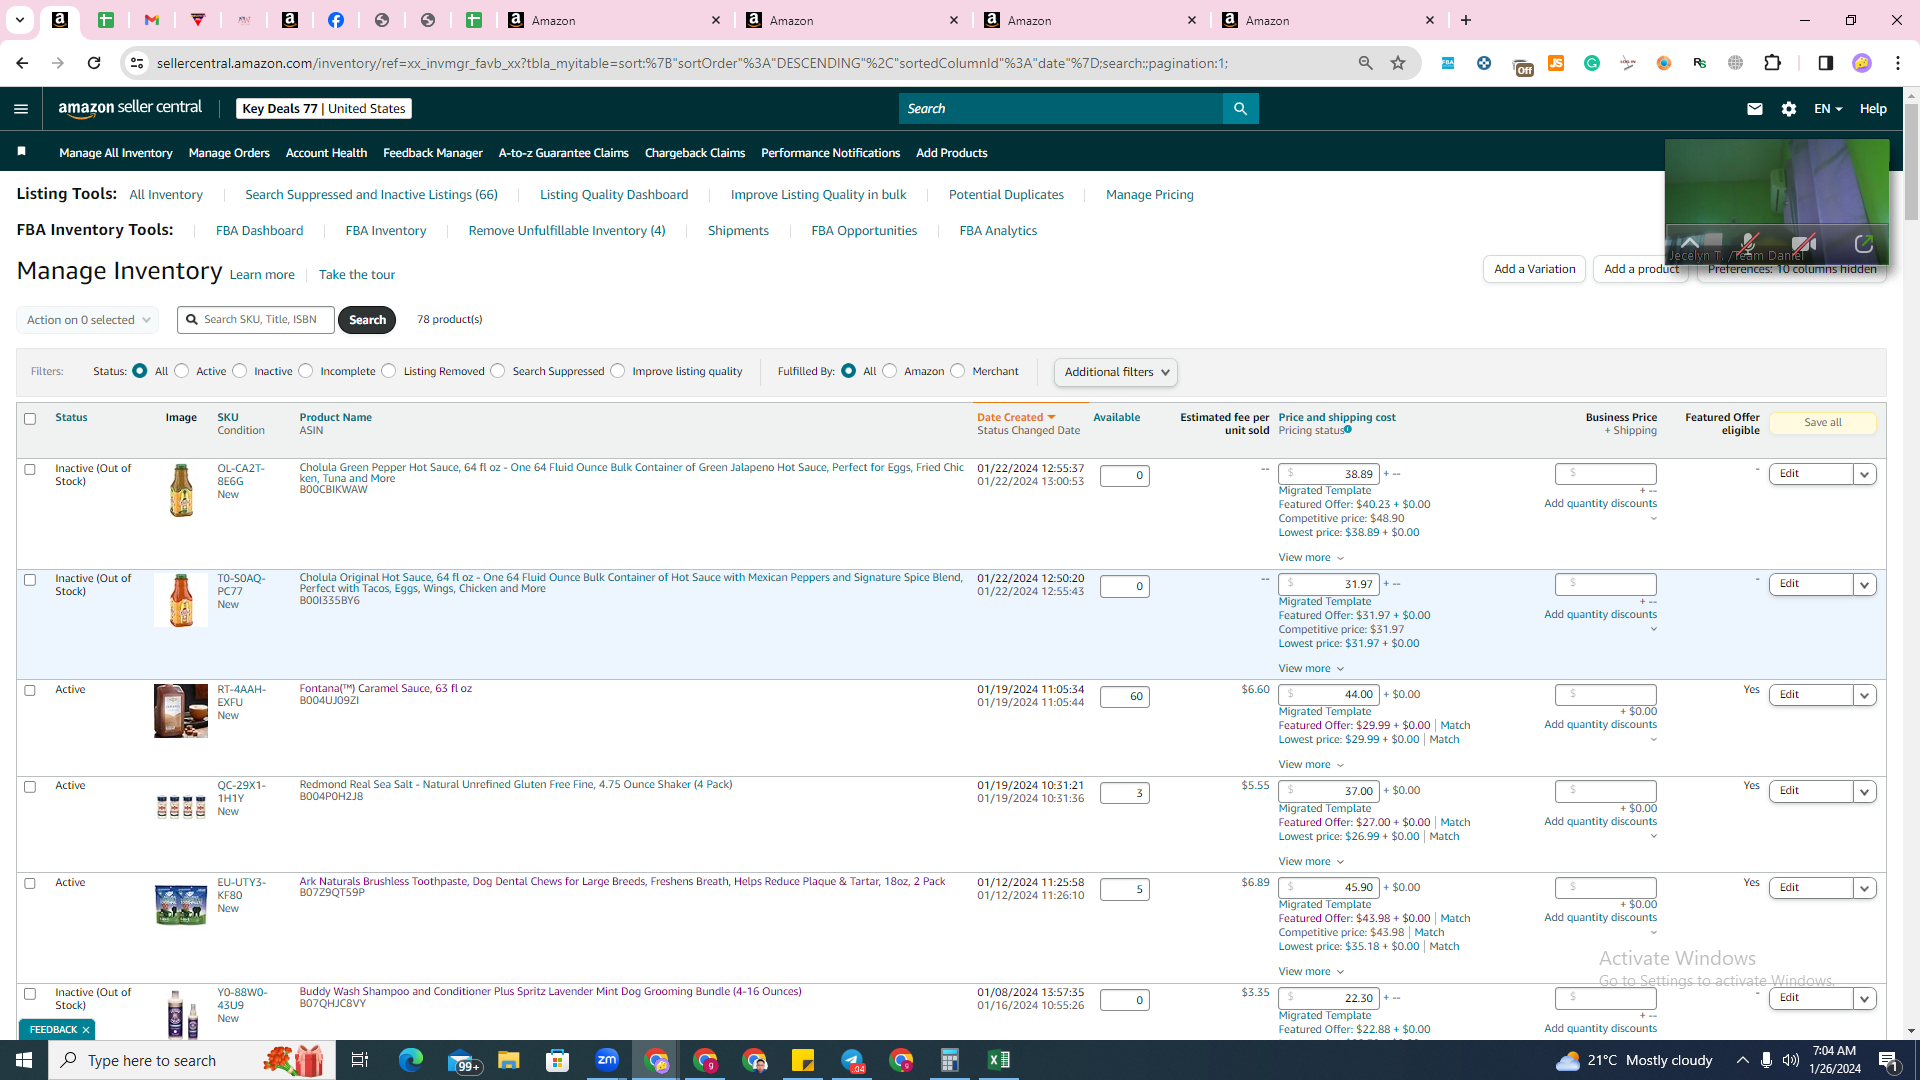
Task: Open a new browser tab
Action: click(x=1466, y=20)
